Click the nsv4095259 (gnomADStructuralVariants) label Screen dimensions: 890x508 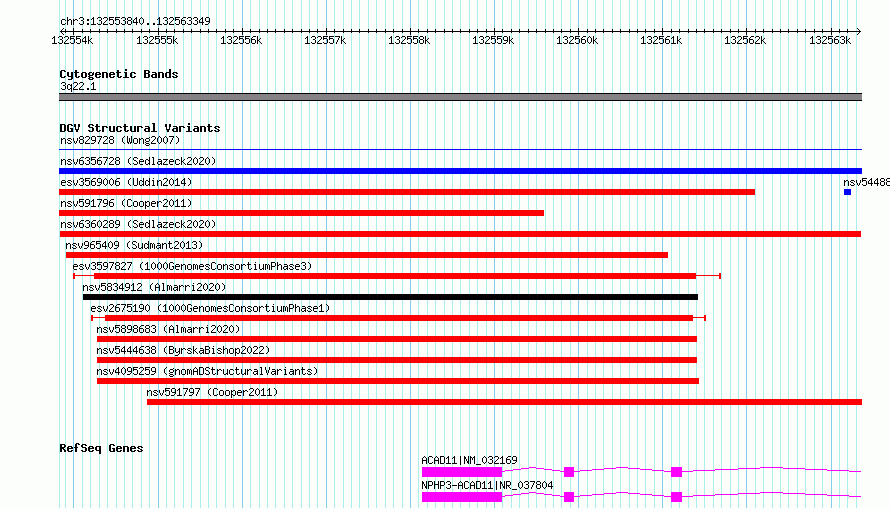pos(207,371)
